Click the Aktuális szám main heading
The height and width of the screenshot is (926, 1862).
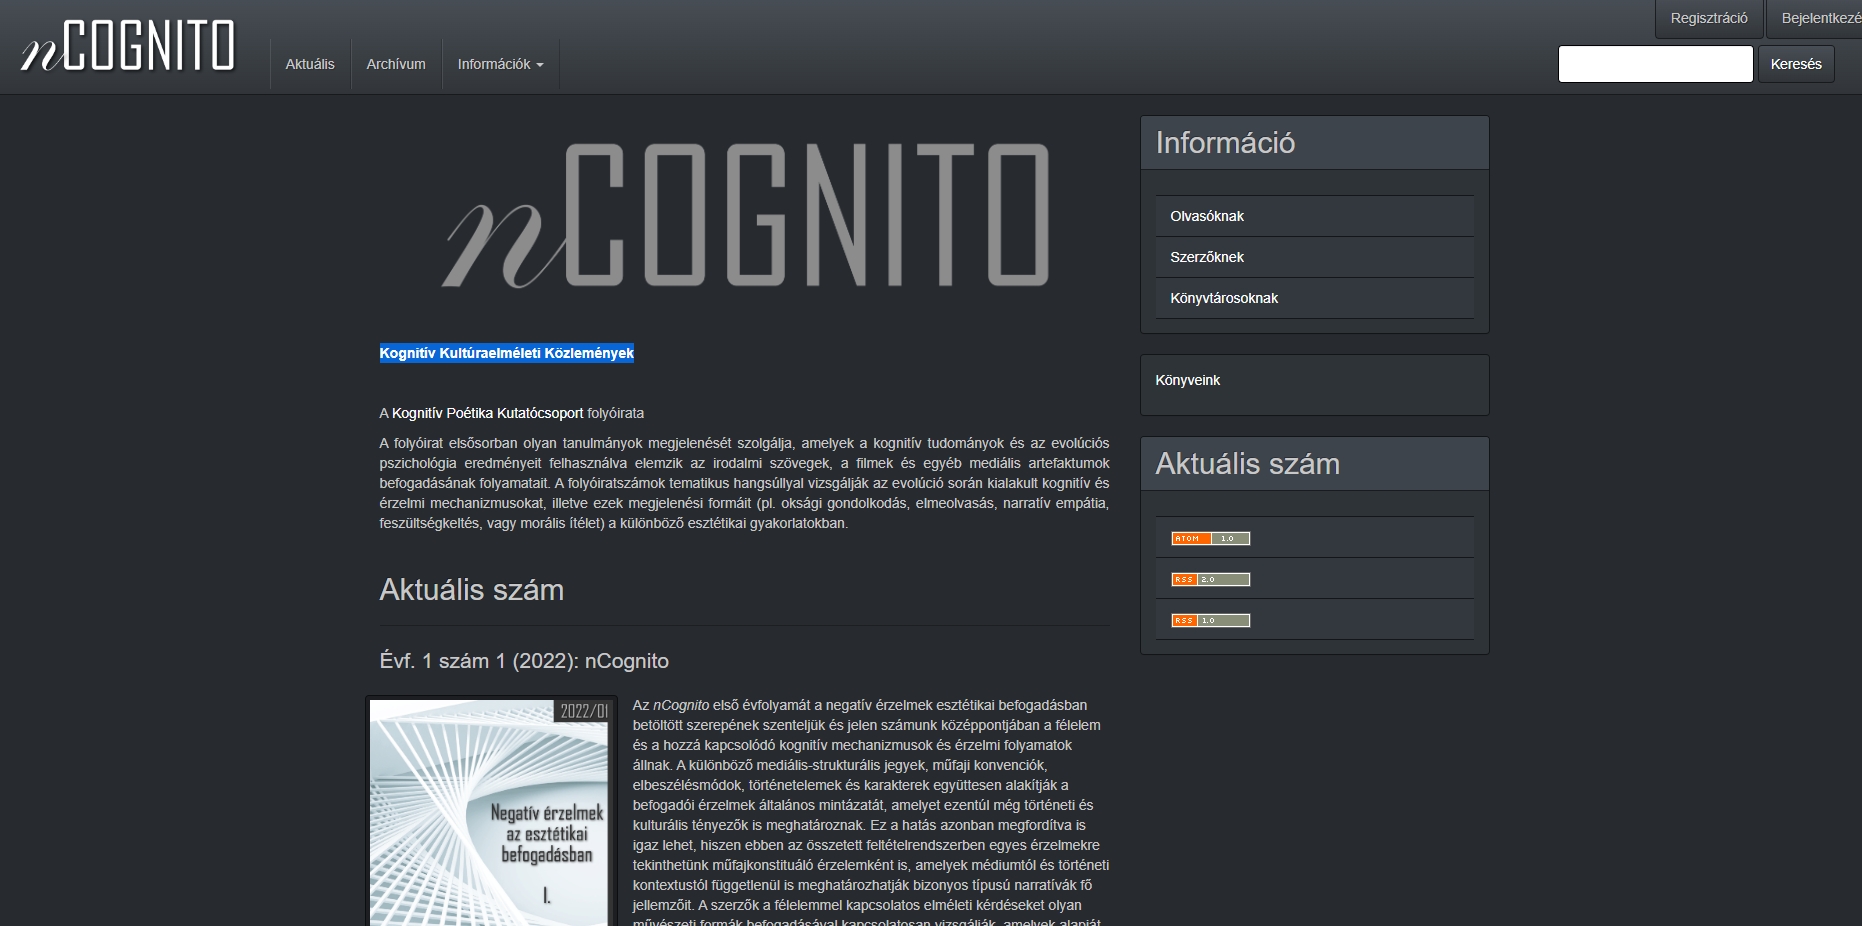(x=471, y=590)
